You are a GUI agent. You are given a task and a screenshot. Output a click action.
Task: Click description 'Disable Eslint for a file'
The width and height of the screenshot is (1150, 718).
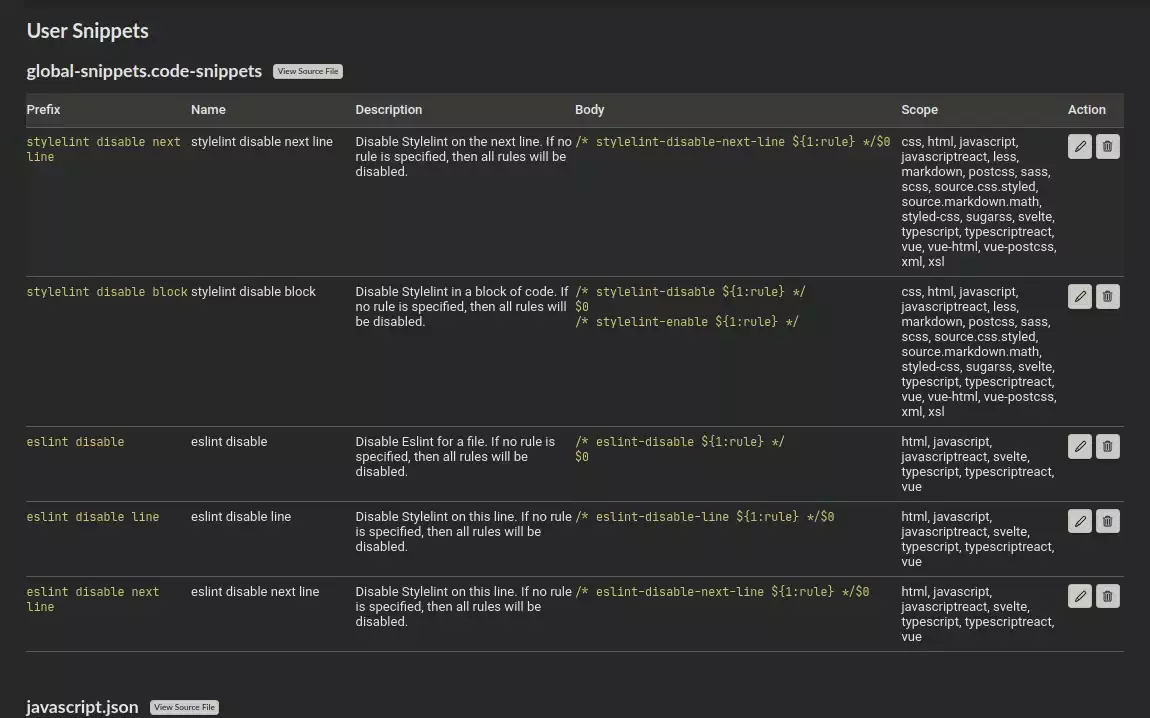point(455,456)
